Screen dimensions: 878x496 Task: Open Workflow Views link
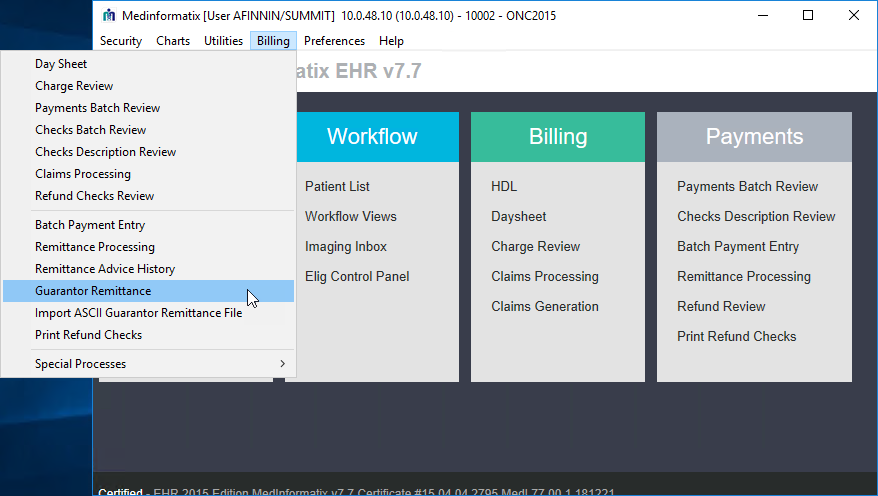pyautogui.click(x=351, y=217)
